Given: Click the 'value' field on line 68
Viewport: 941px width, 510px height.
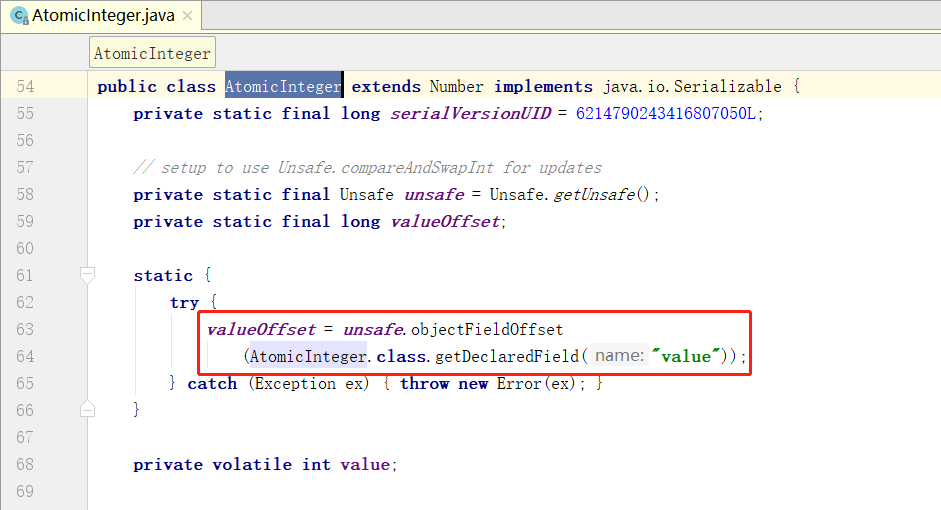Looking at the screenshot, I should [x=365, y=464].
